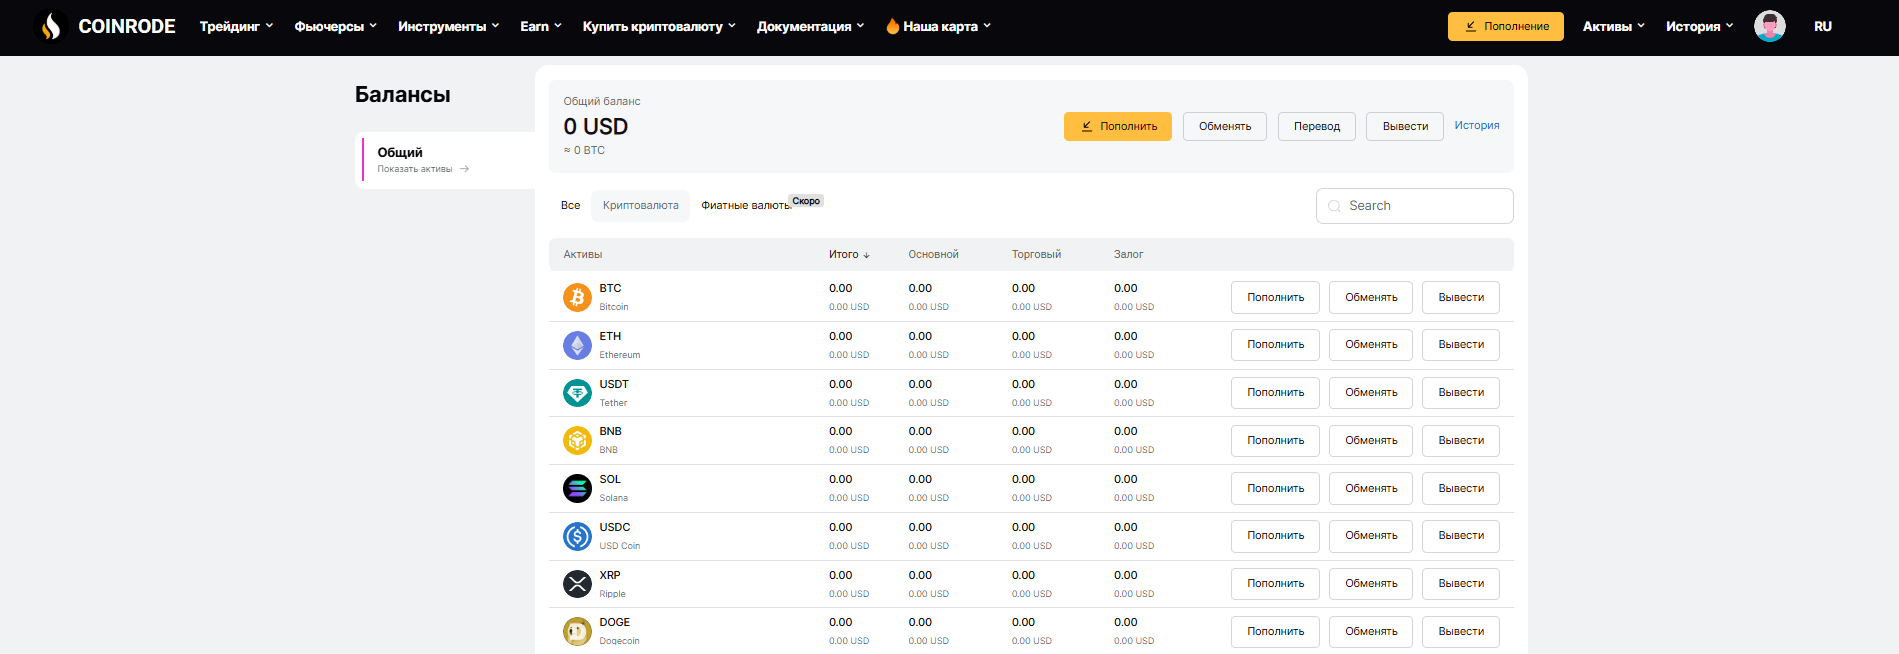Click the Ethereum coin icon
Viewport: 1899px width, 654px height.
(577, 345)
